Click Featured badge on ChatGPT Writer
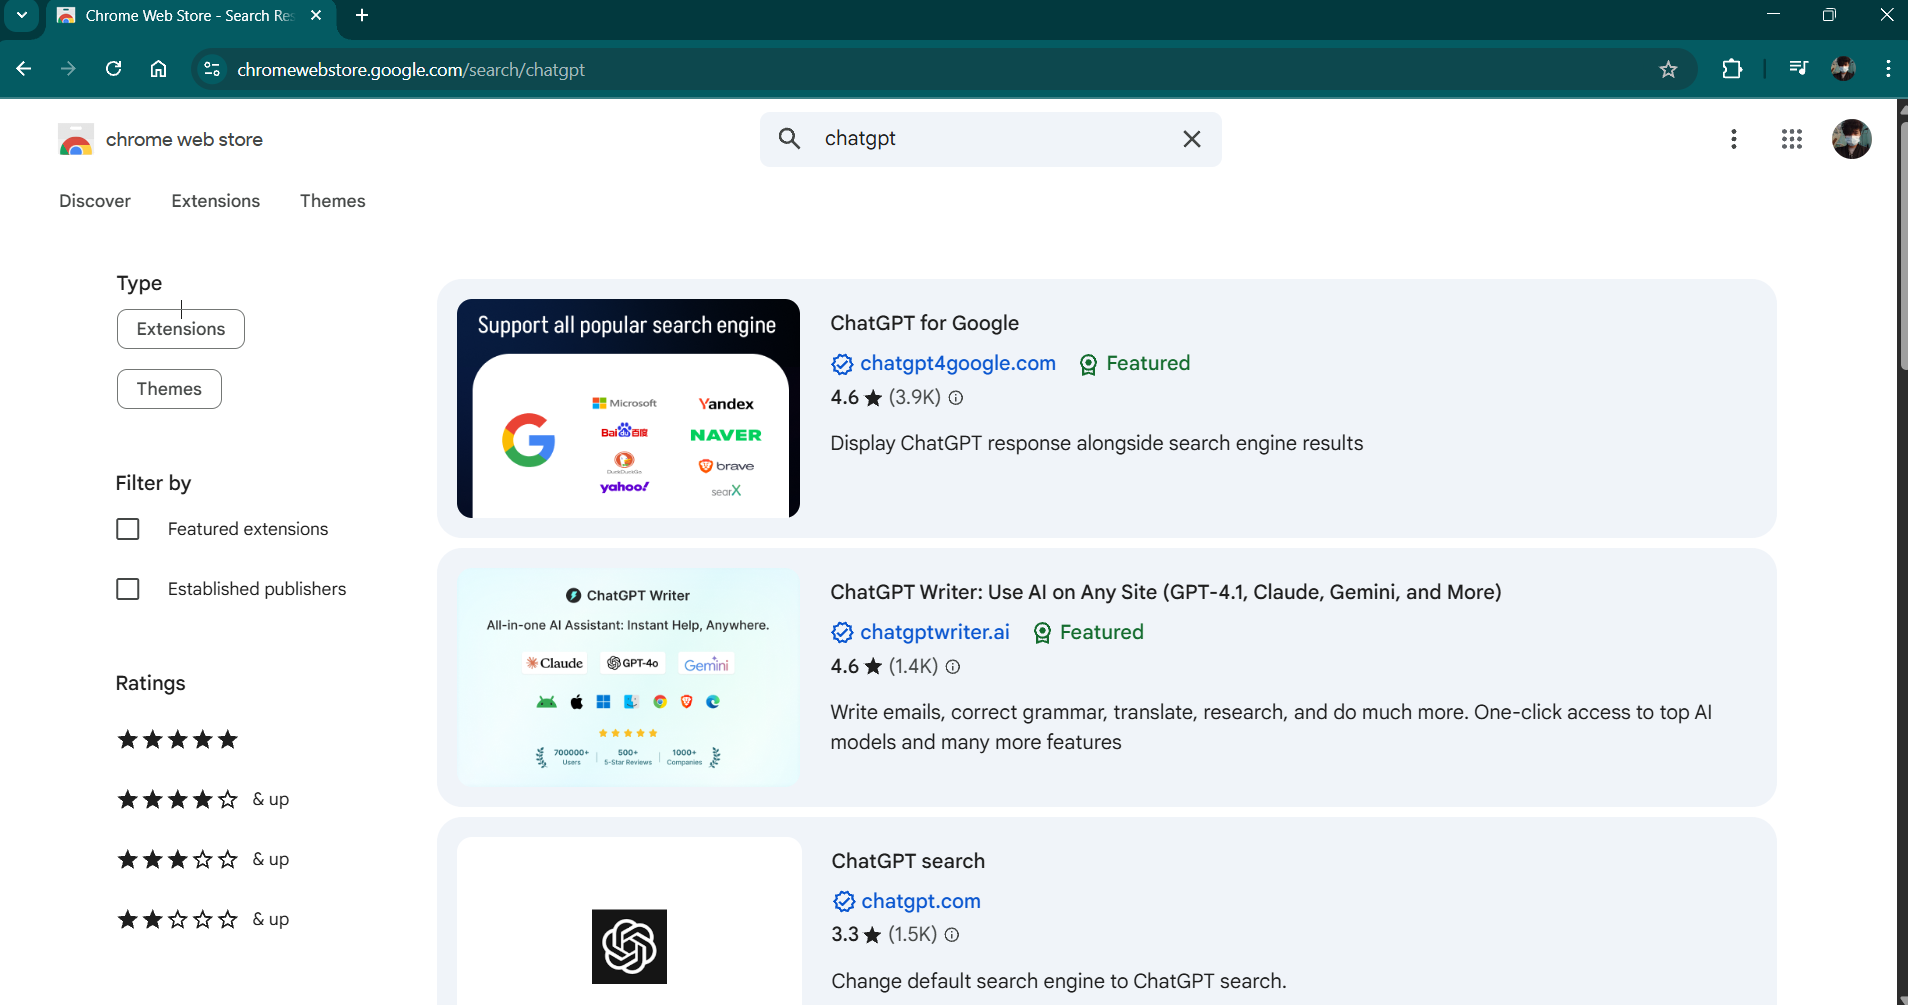Viewport: 1908px width, 1005px height. [1088, 632]
